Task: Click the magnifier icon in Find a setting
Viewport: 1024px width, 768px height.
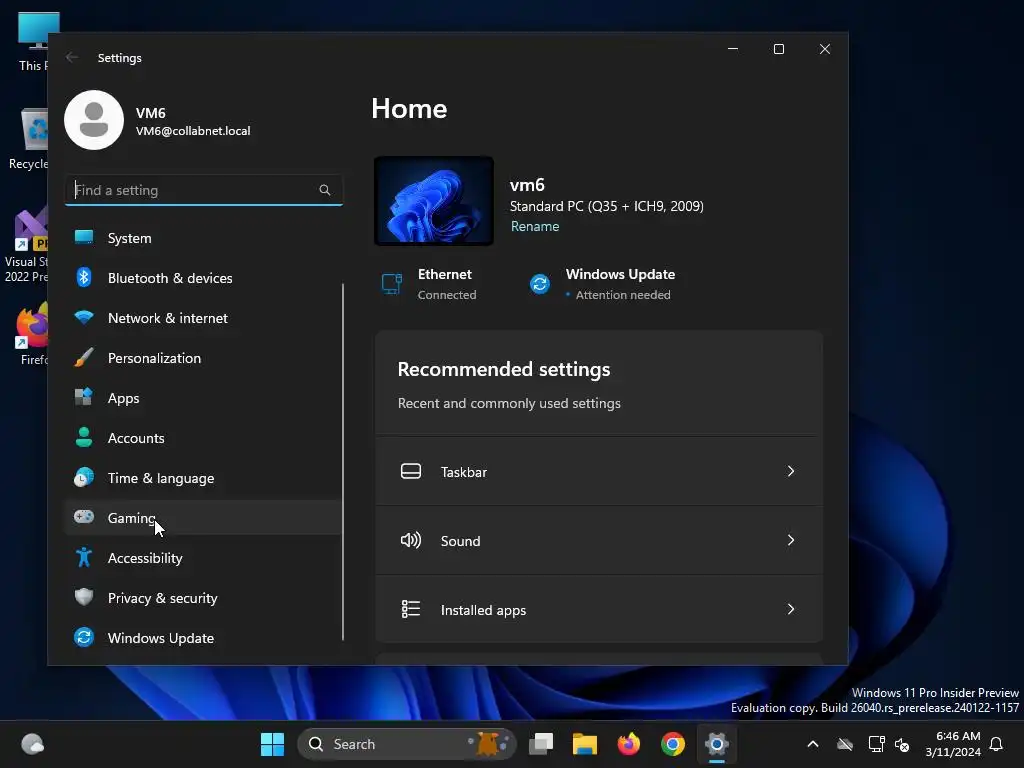Action: pos(325,190)
